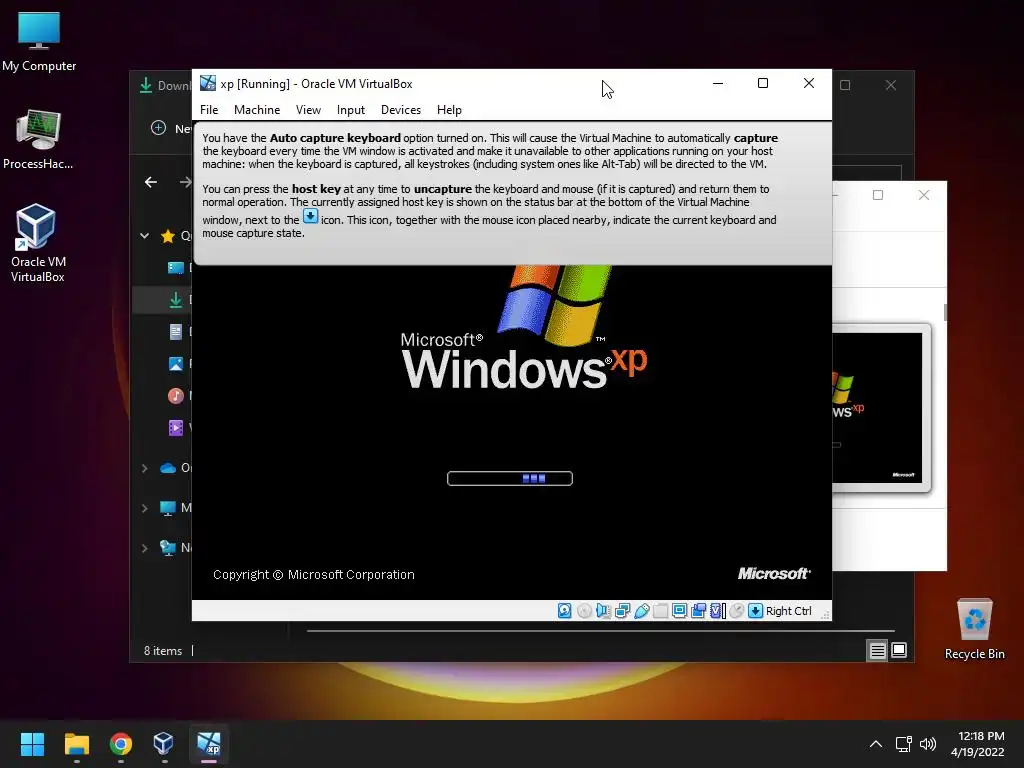Viewport: 1024px width, 768px height.
Task: Open the Machine menu
Action: [x=257, y=110]
